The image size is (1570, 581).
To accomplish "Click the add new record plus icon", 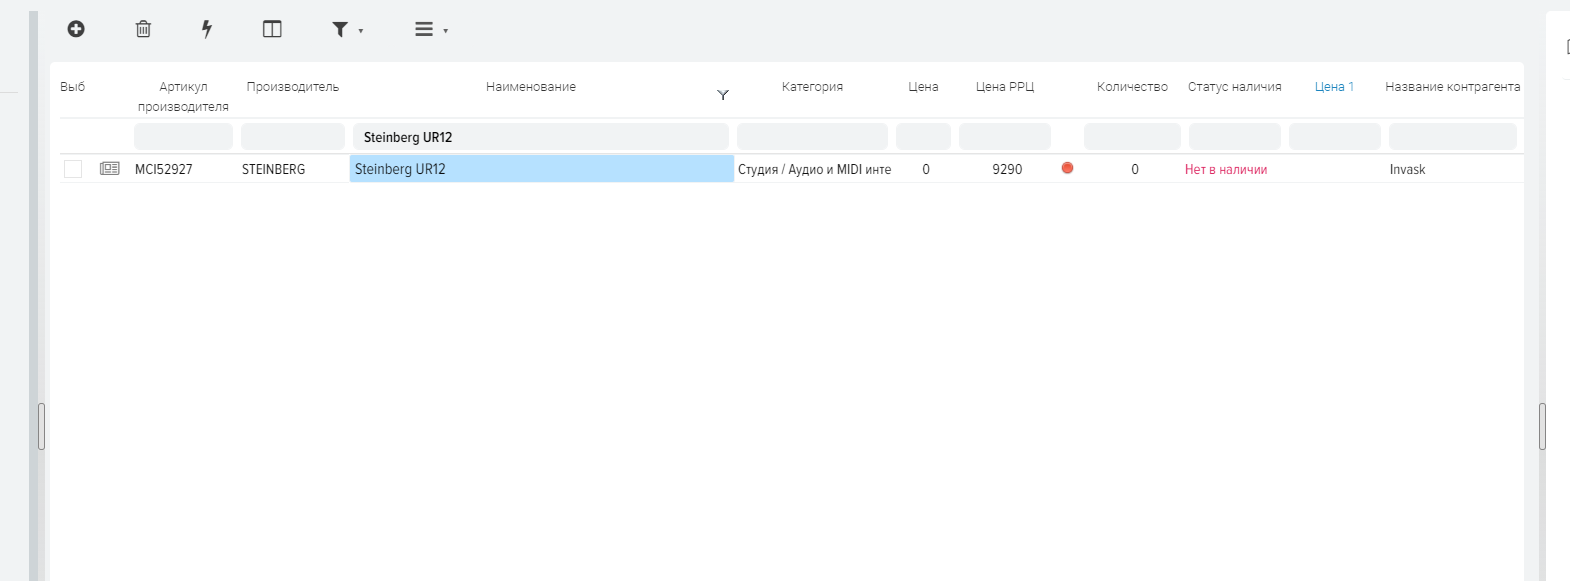I will [x=76, y=29].
